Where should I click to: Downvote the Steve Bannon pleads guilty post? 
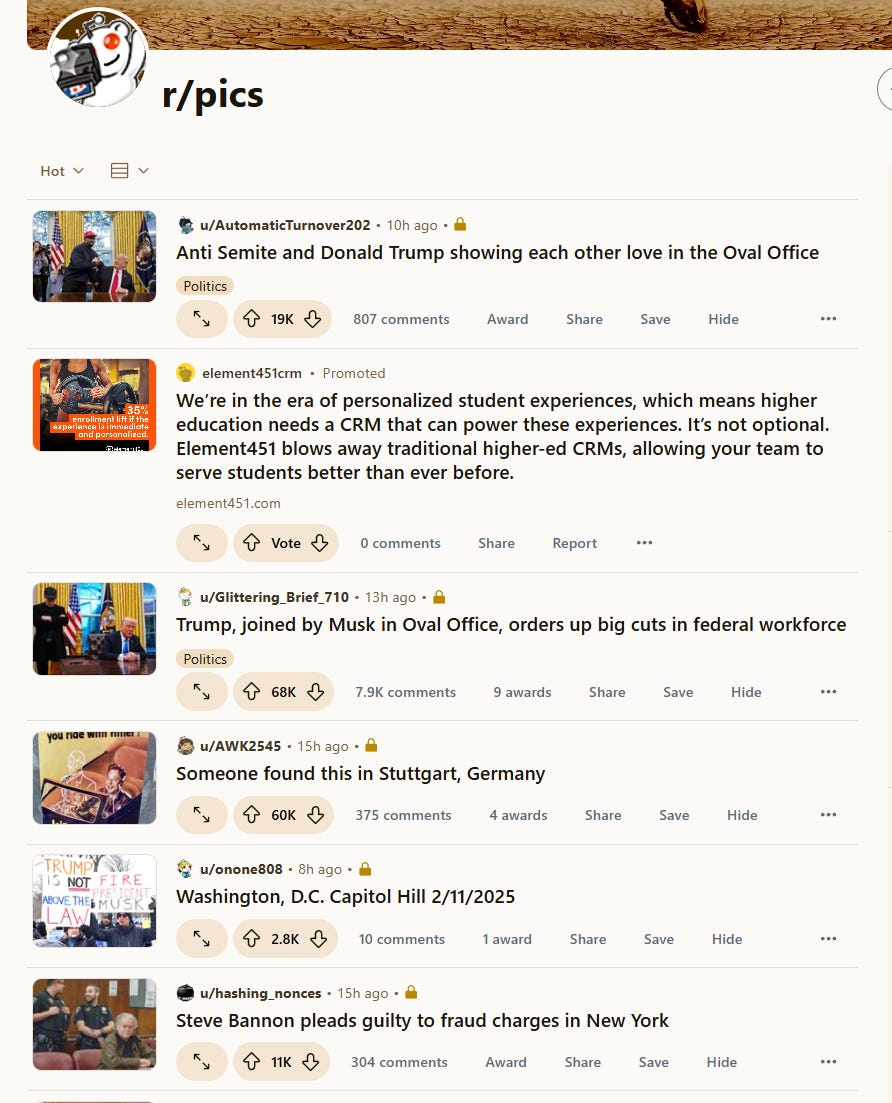[x=311, y=1061]
